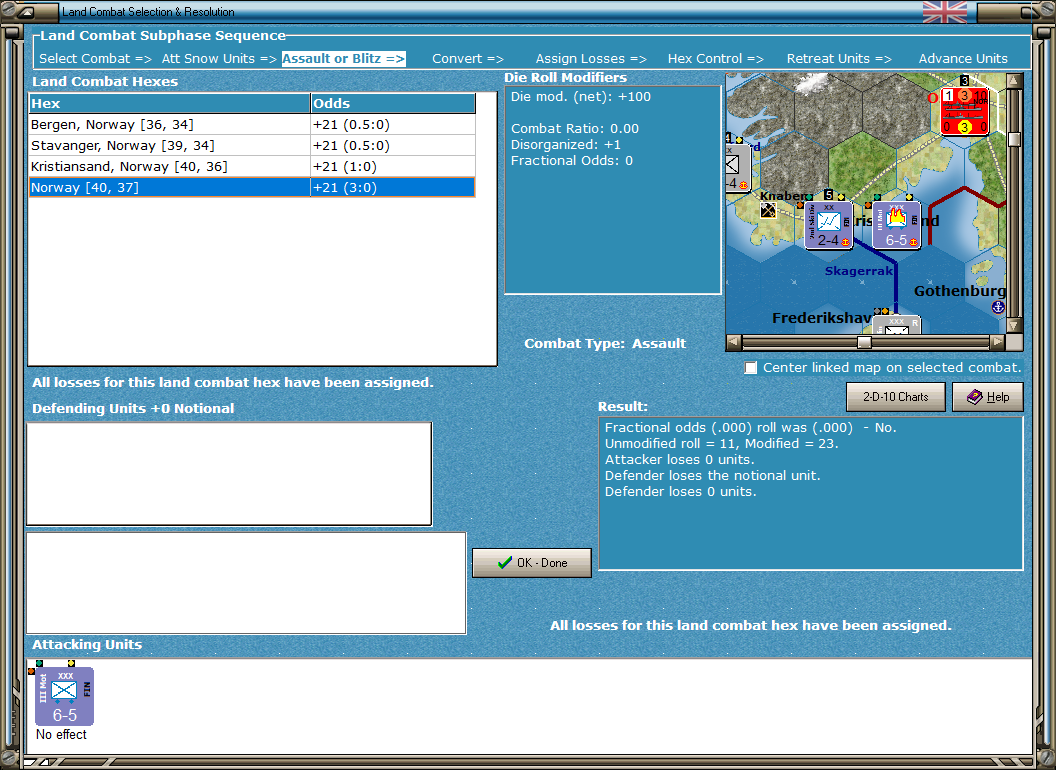
Task: Open the Help button
Action: pyautogui.click(x=988, y=397)
